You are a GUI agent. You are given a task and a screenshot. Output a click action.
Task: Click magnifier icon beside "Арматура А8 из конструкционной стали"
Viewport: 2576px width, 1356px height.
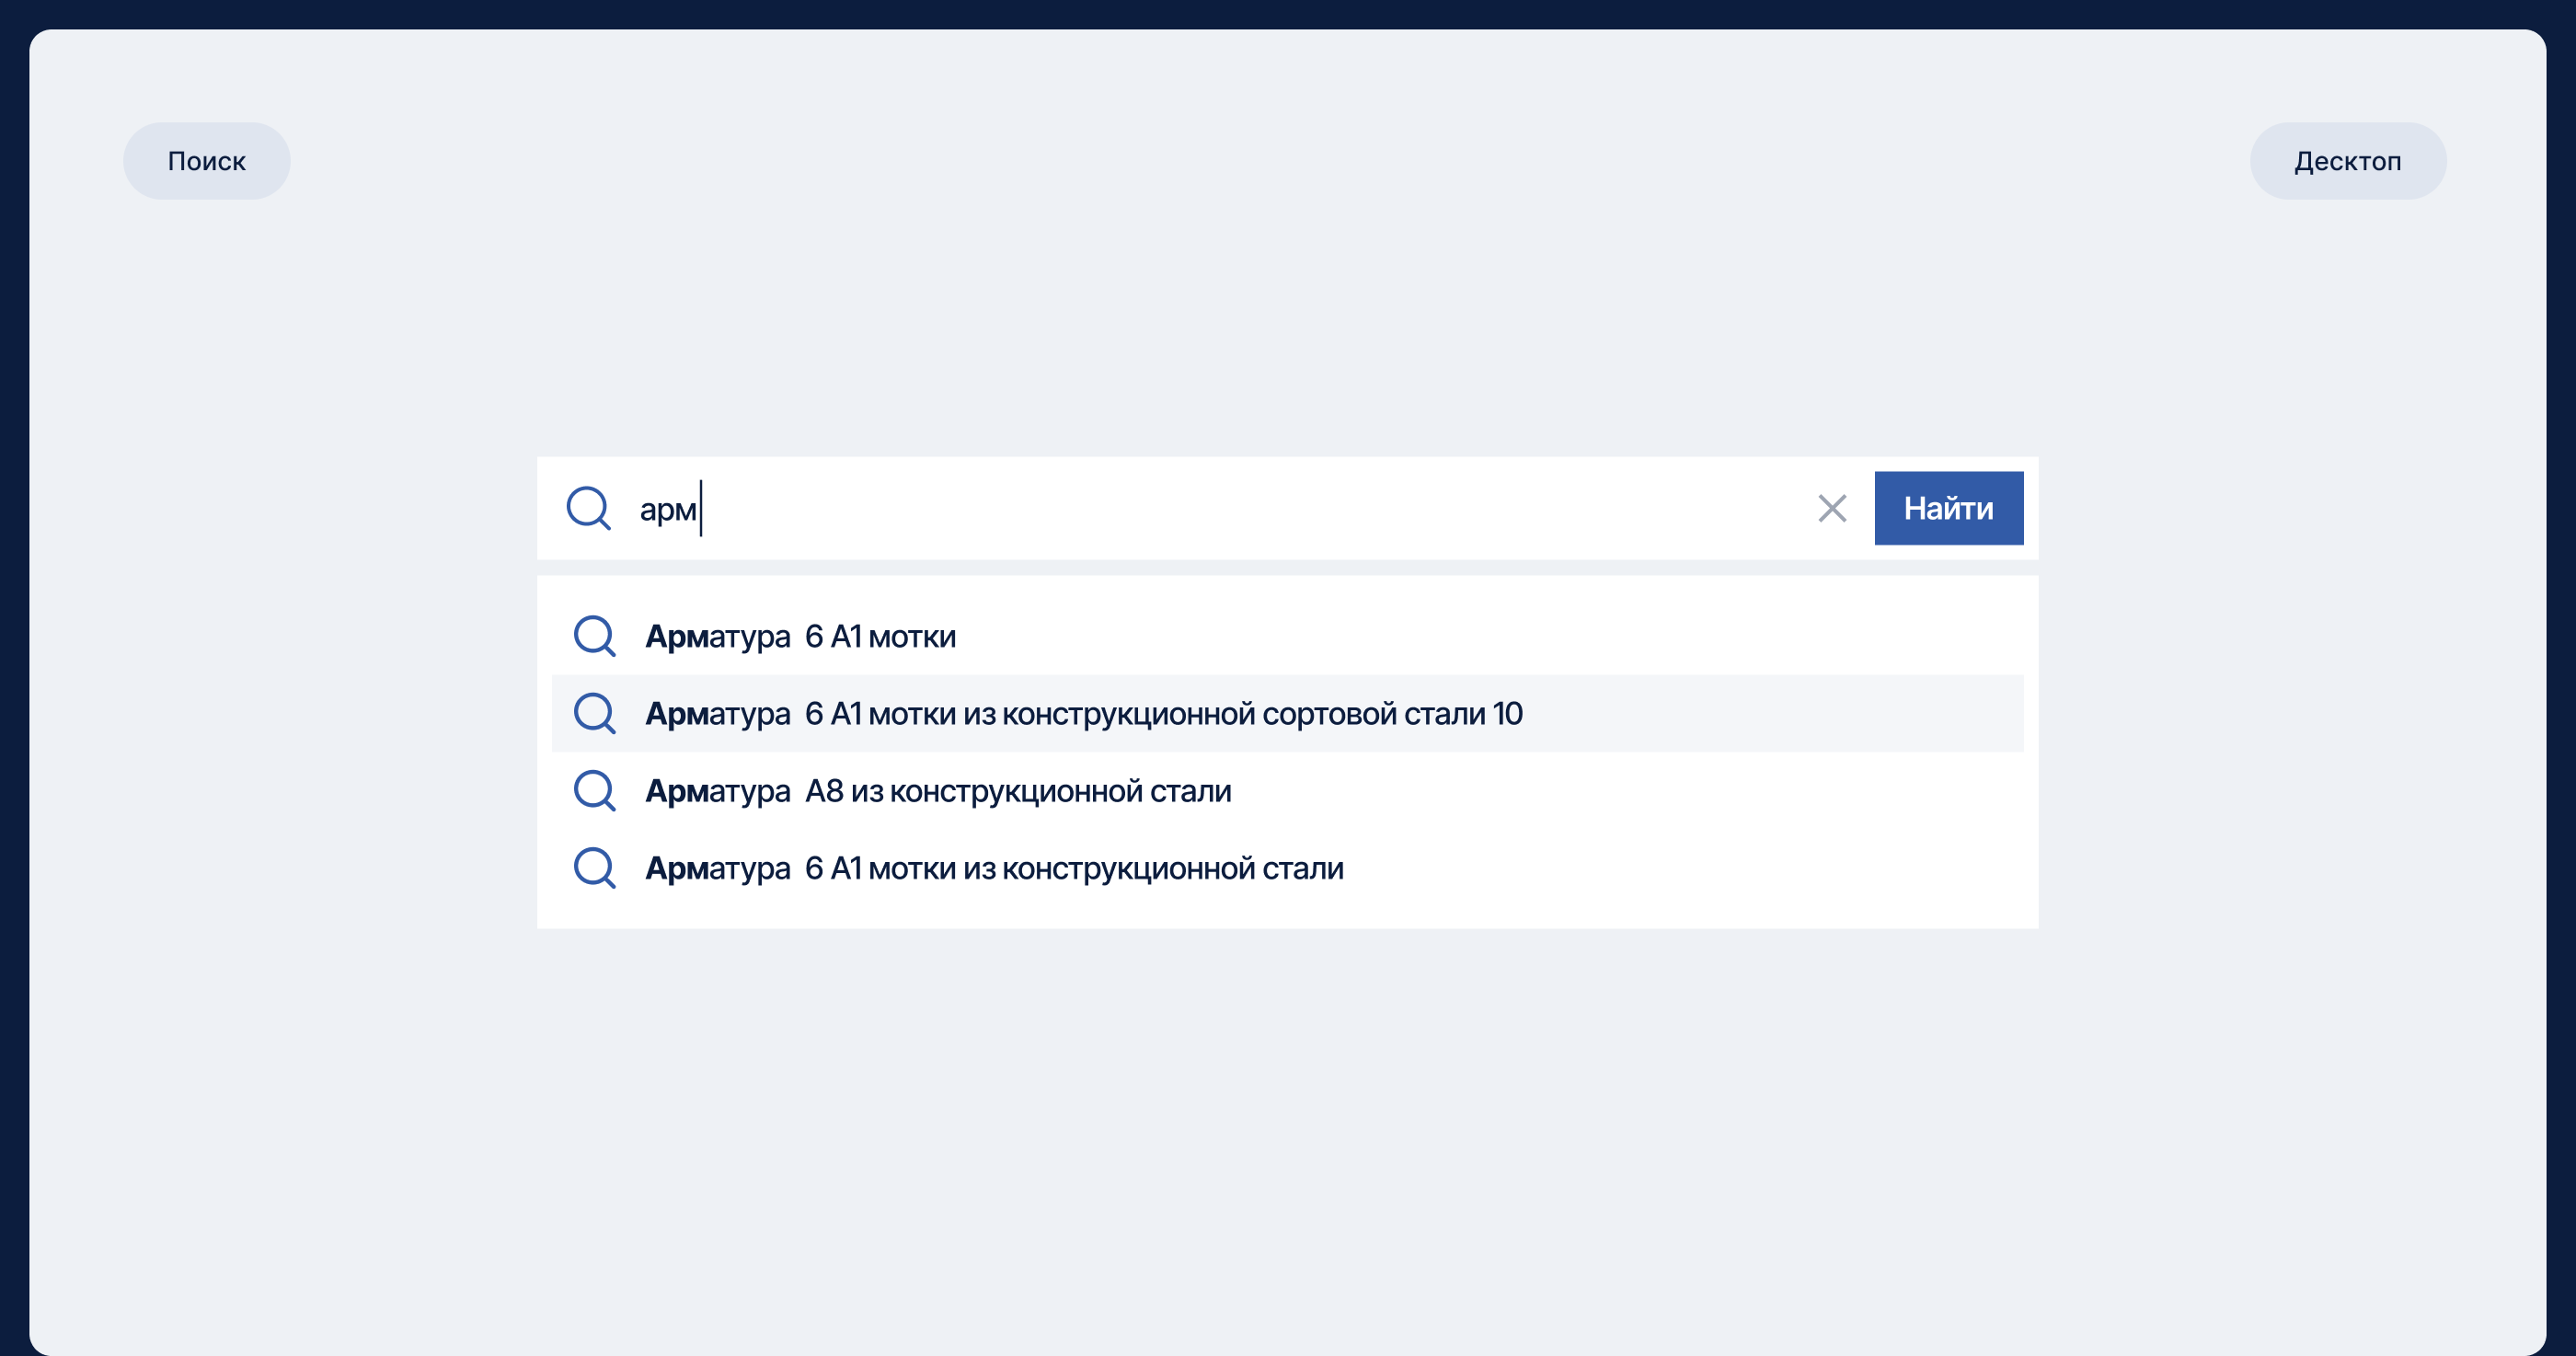(x=594, y=791)
